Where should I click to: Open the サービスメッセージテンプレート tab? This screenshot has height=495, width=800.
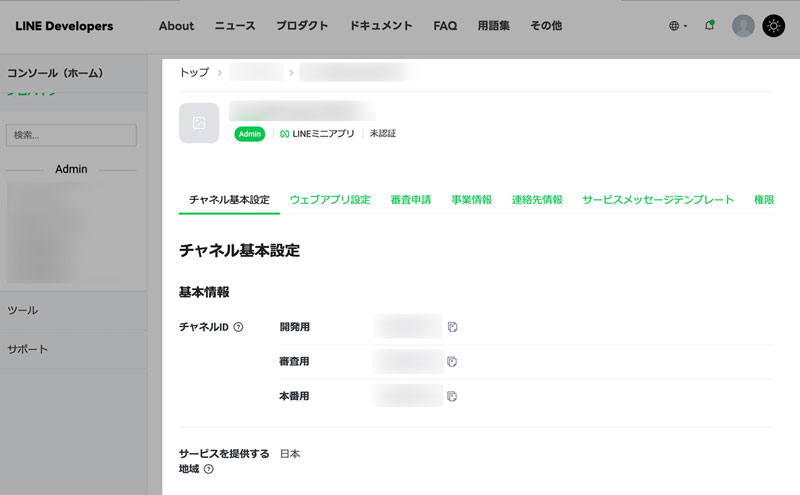[658, 200]
